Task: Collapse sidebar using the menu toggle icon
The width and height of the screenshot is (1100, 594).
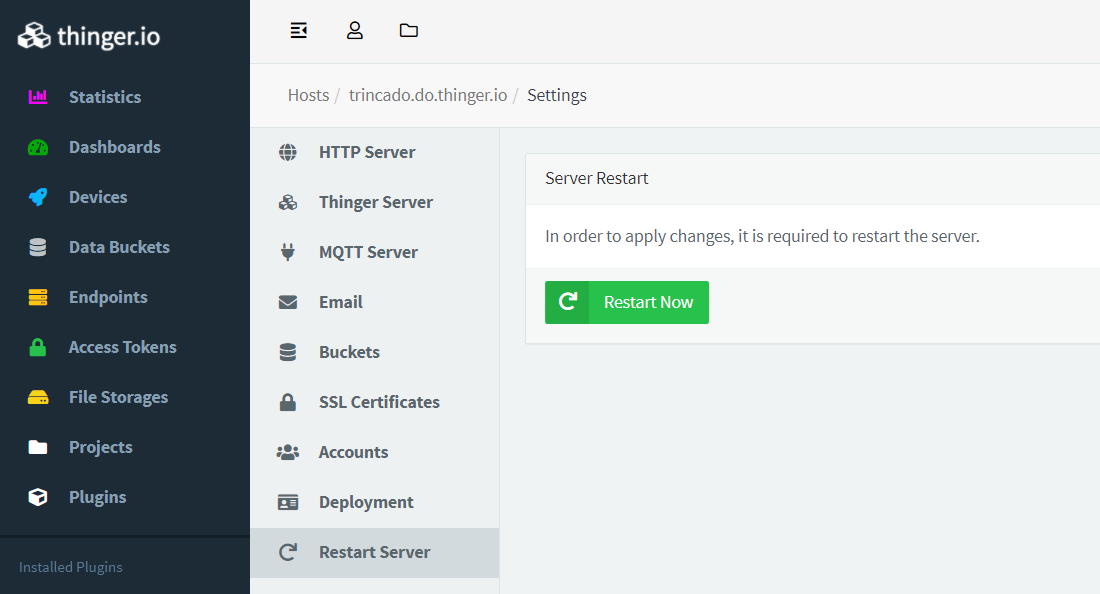Action: tap(298, 31)
